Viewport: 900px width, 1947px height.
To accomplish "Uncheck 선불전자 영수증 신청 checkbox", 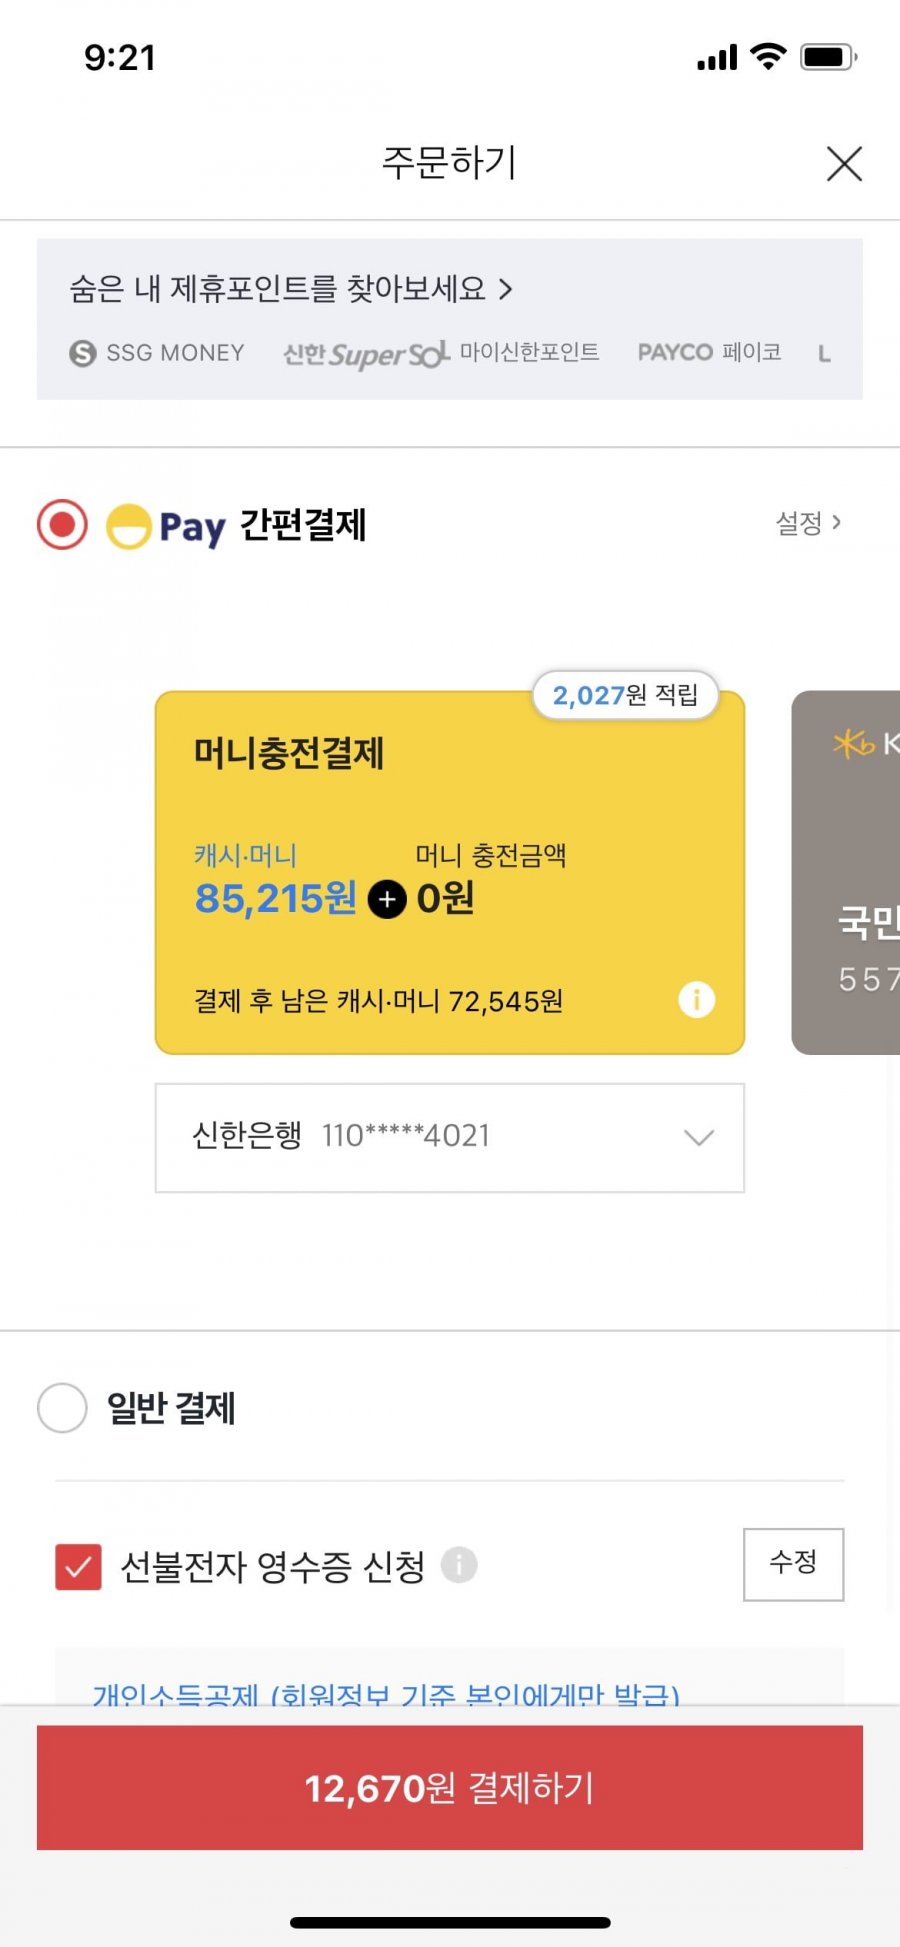I will (78, 1567).
